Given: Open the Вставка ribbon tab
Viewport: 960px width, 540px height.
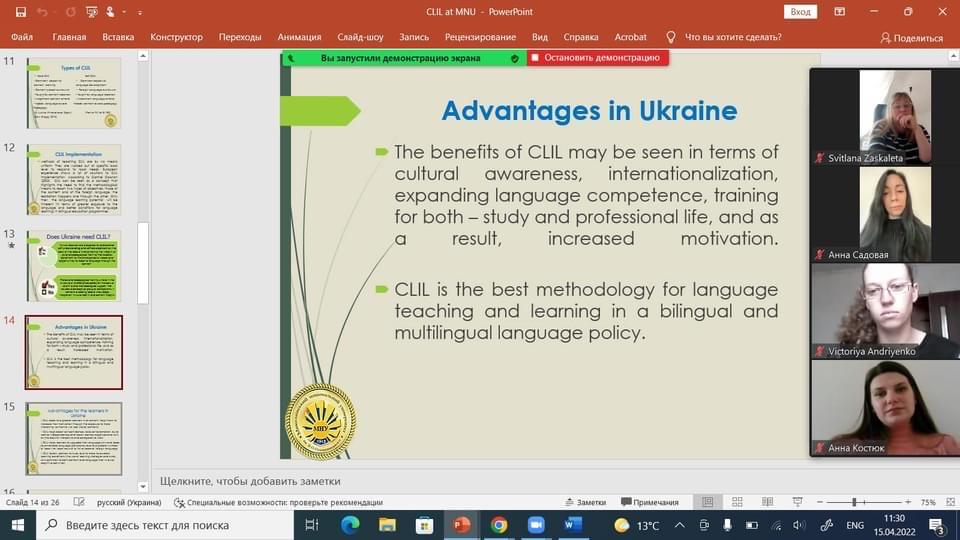Looking at the screenshot, I should pos(118,37).
